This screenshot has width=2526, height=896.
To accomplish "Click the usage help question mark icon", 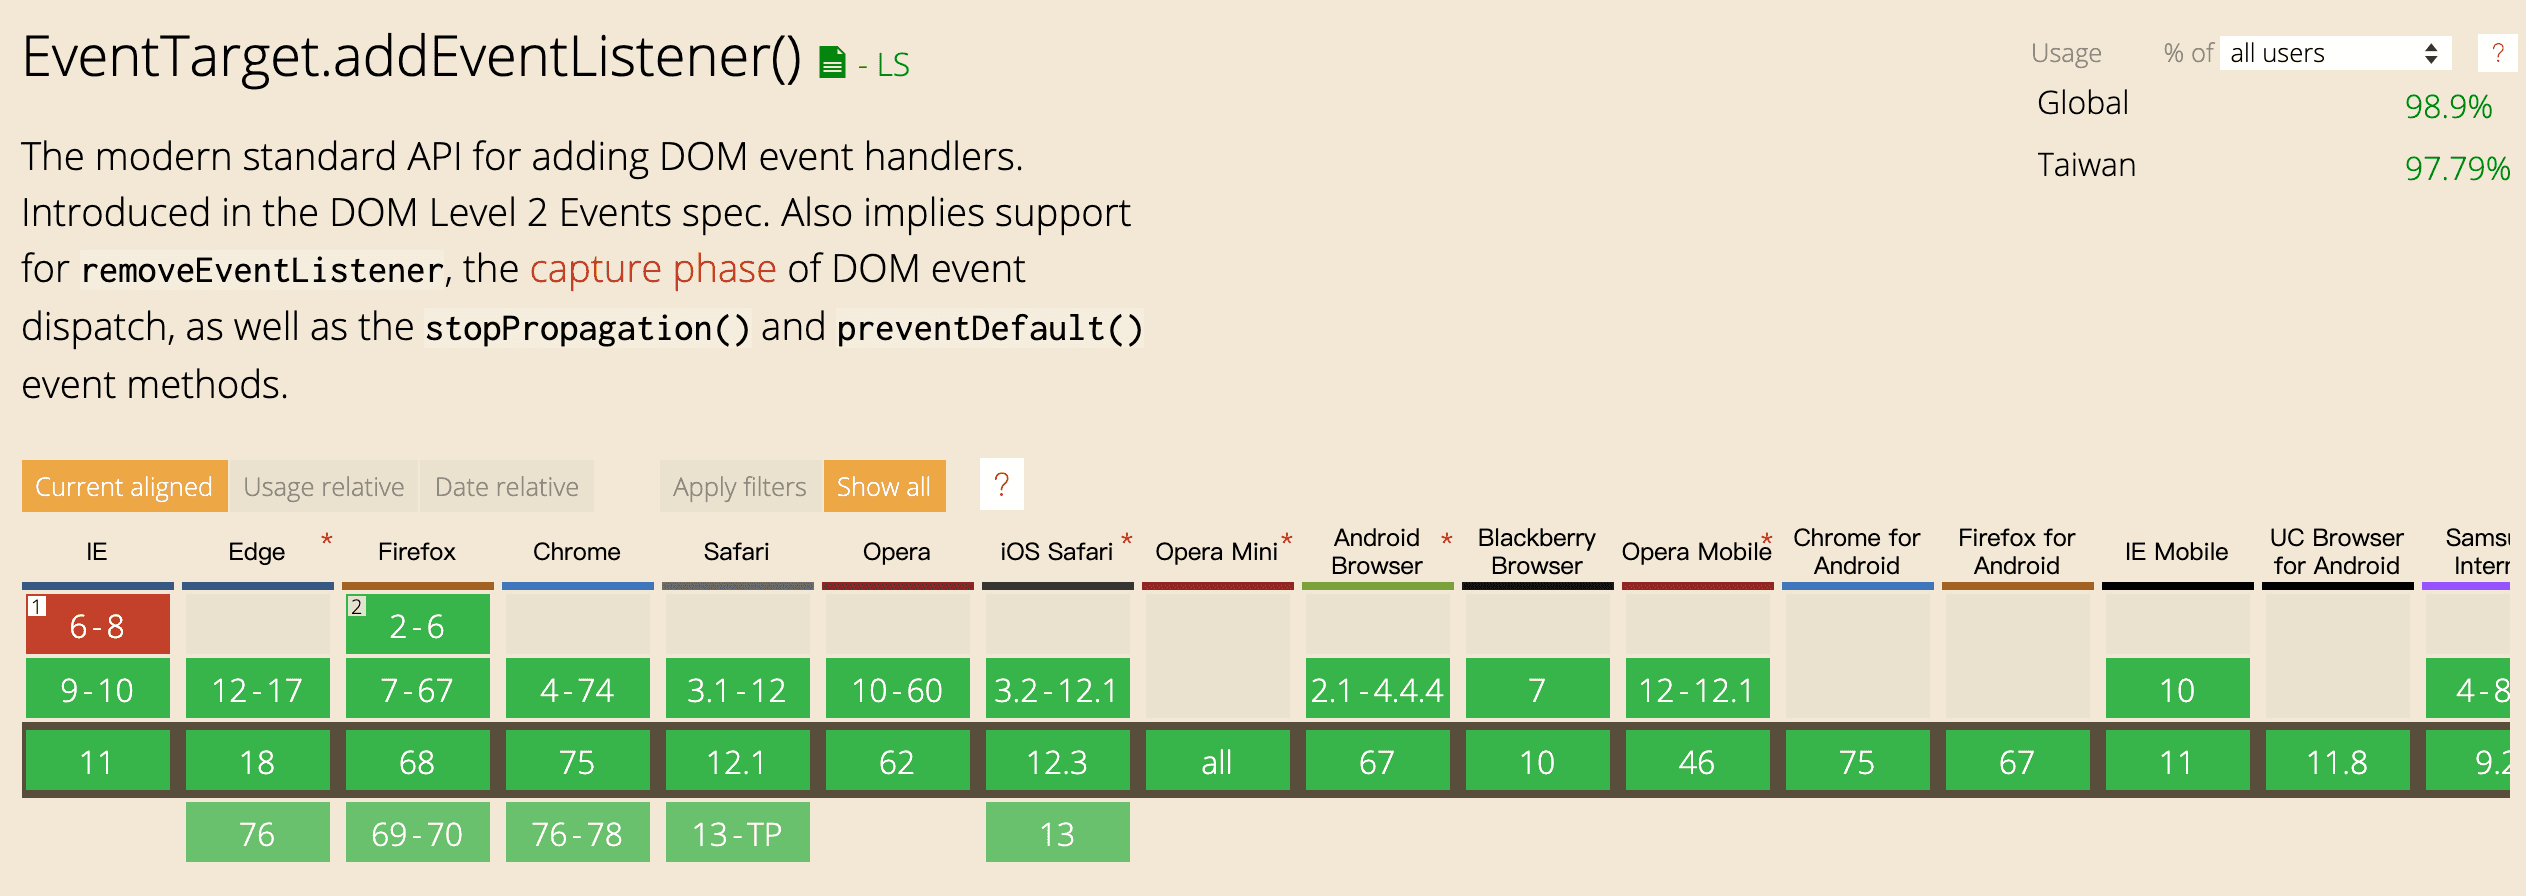I will click(2497, 53).
